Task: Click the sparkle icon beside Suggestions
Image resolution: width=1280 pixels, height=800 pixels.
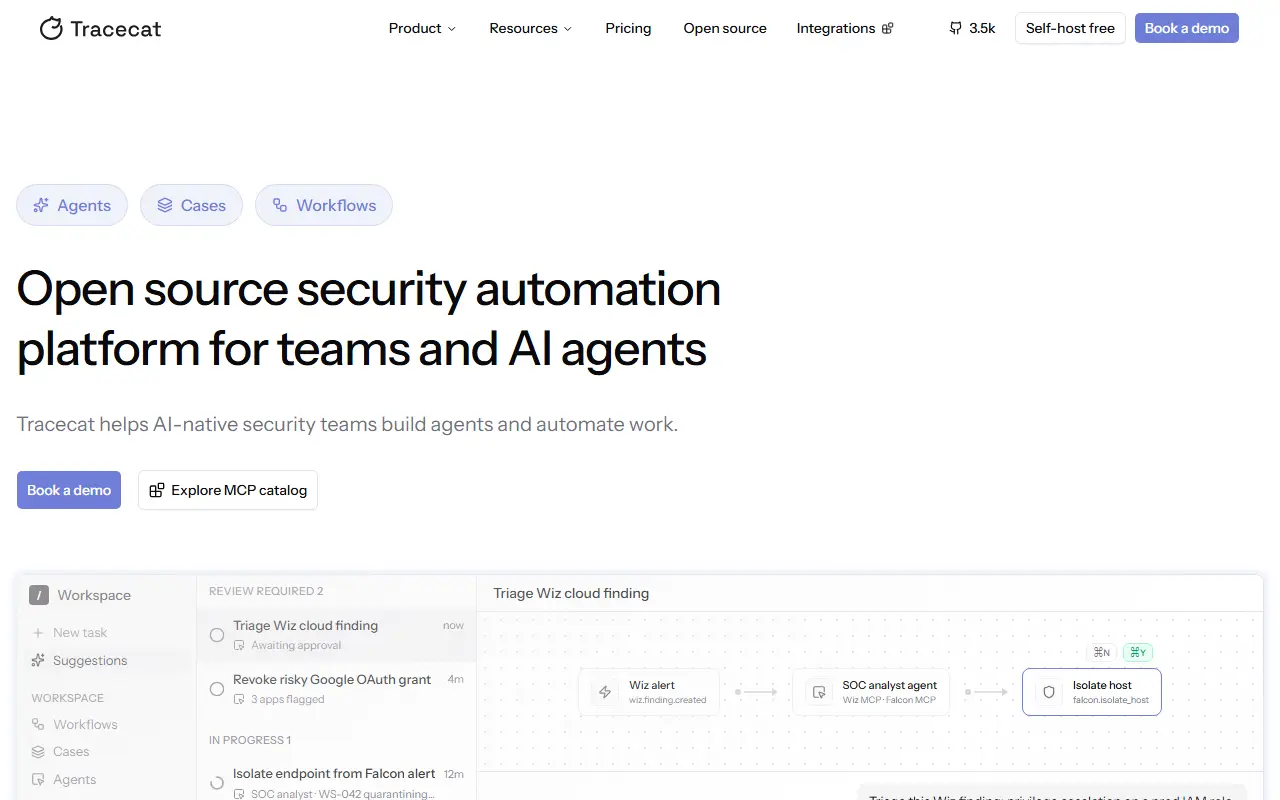Action: 38,660
